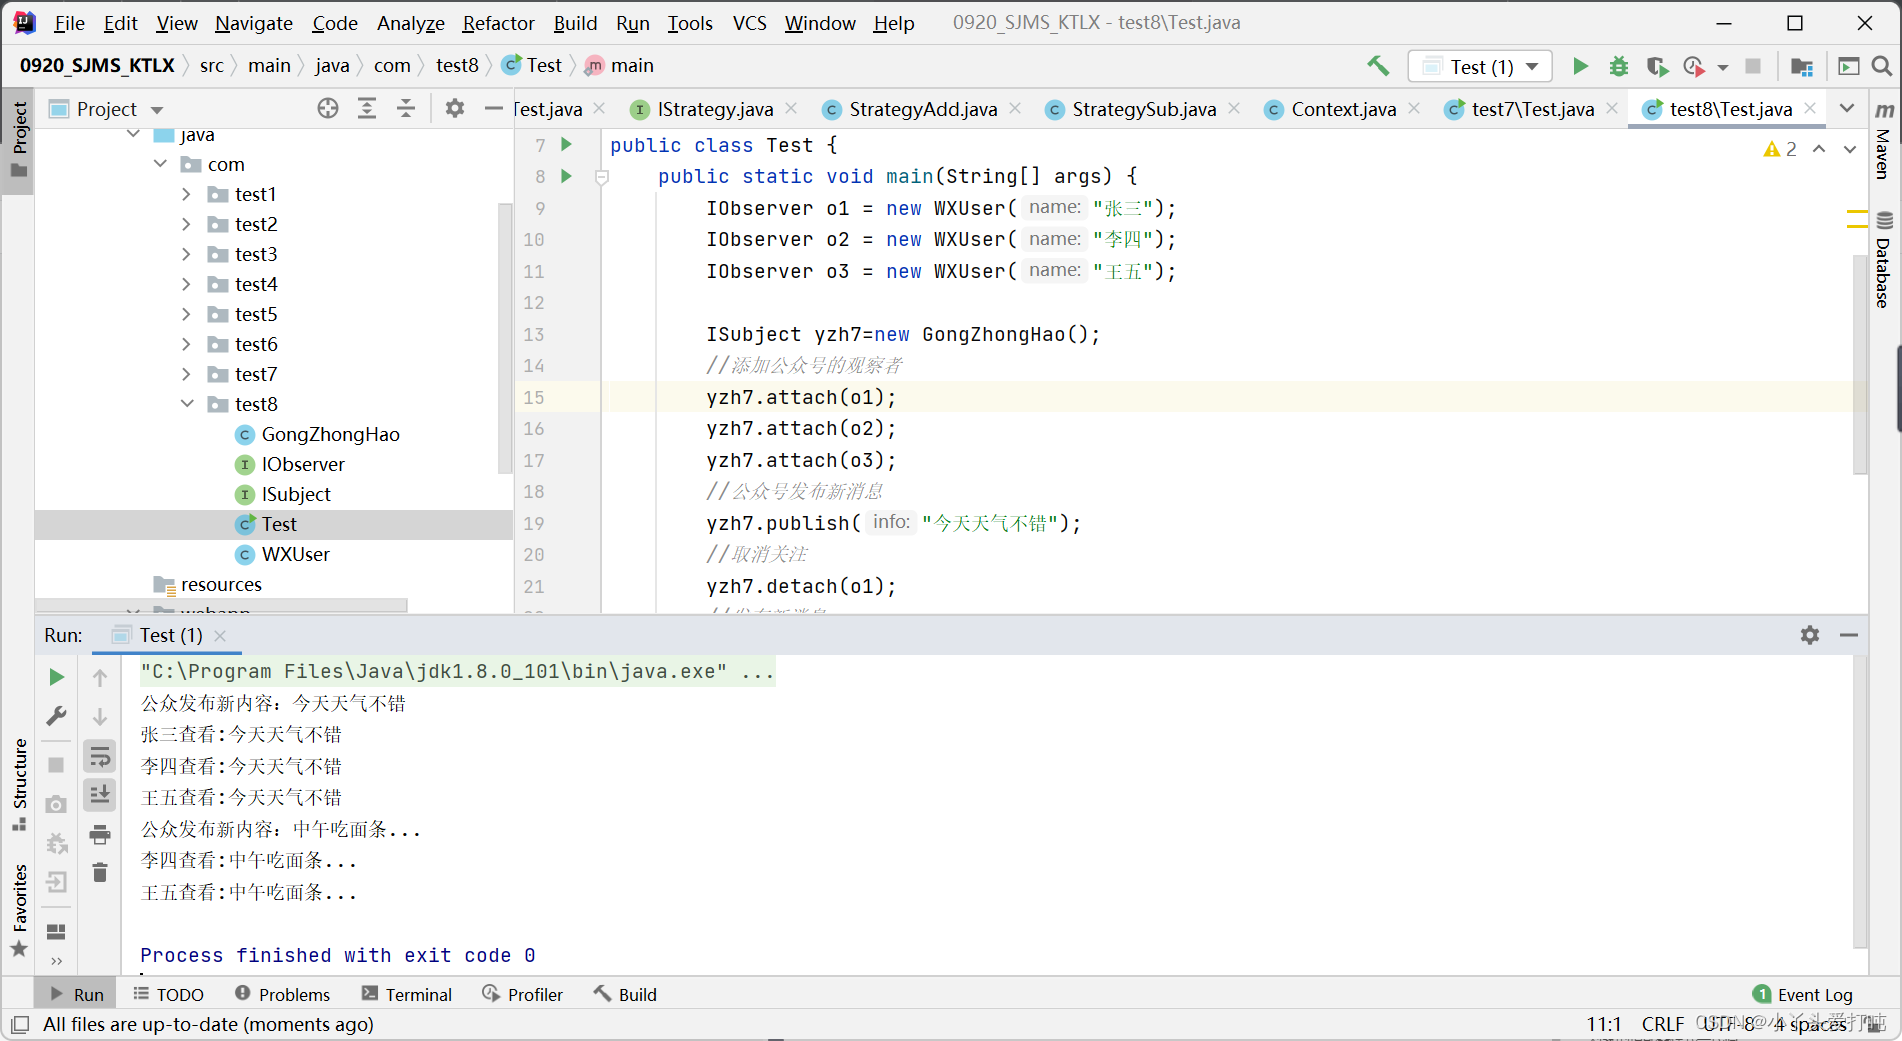The image size is (1902, 1041).
Task: Open the Profiler tool window
Action: [523, 994]
